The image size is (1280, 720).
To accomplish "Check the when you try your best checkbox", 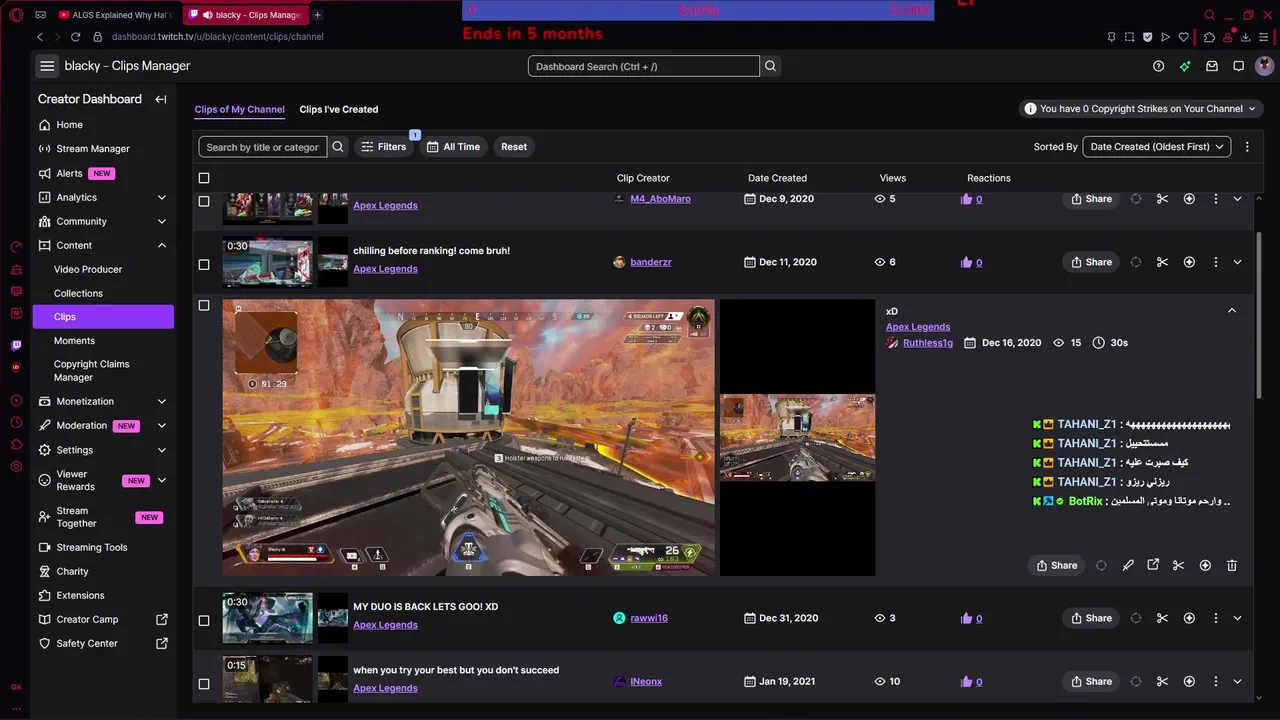I will click(204, 683).
